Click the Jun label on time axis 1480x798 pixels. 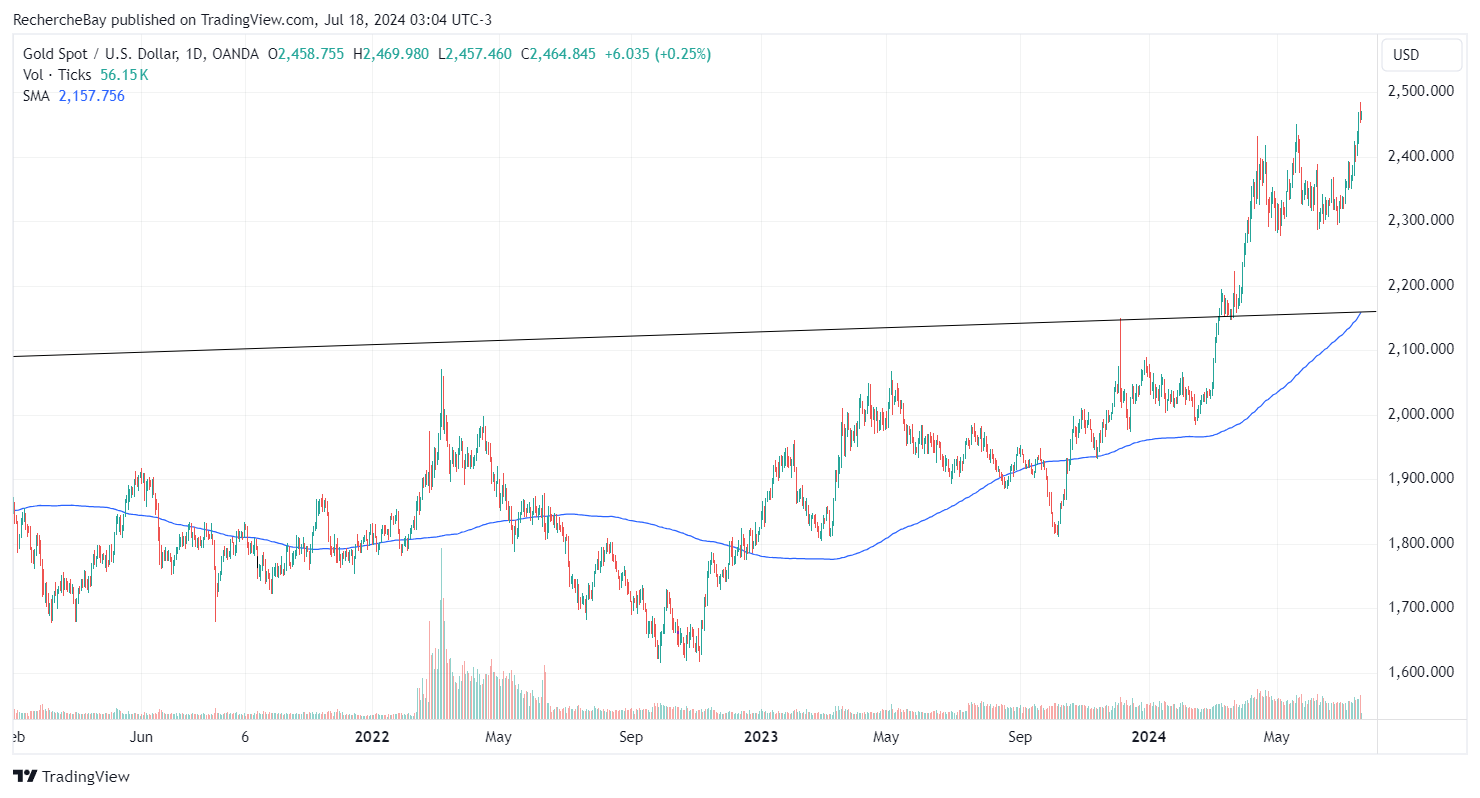tap(141, 738)
